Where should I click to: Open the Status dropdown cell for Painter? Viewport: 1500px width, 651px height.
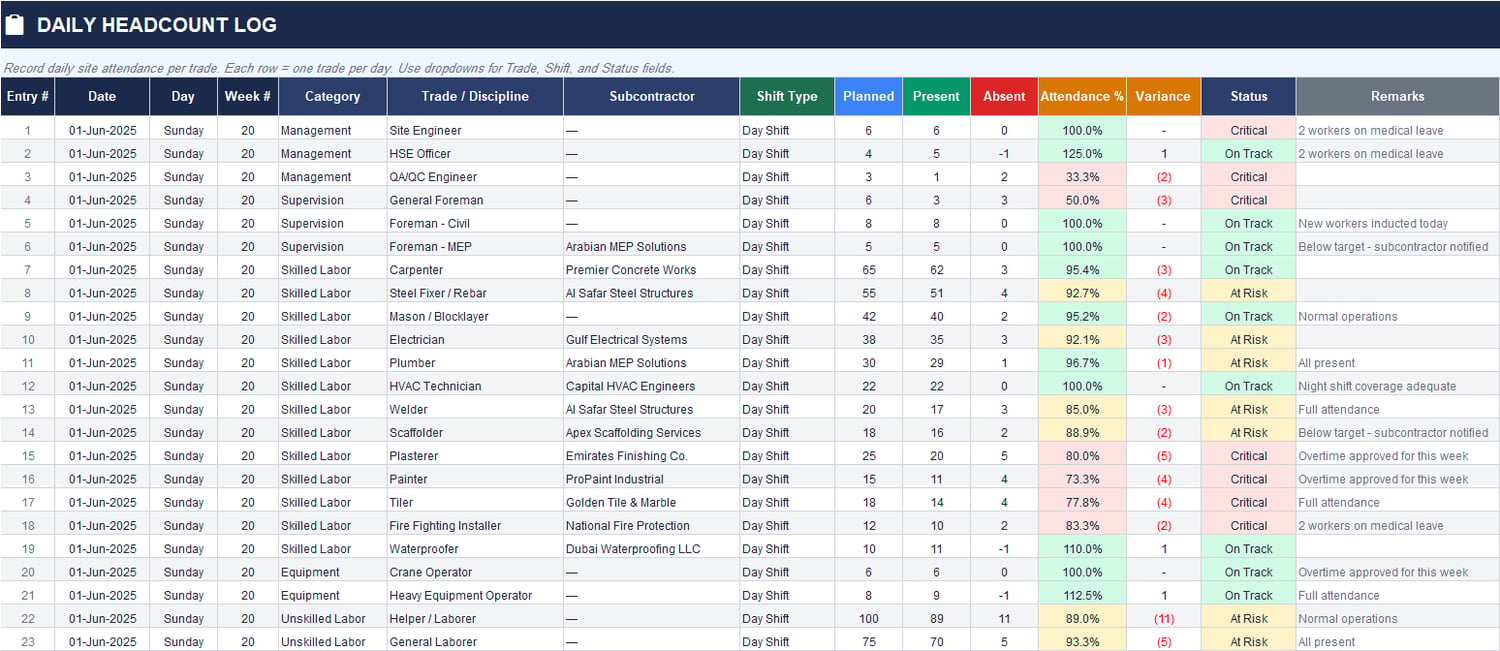(x=1249, y=479)
